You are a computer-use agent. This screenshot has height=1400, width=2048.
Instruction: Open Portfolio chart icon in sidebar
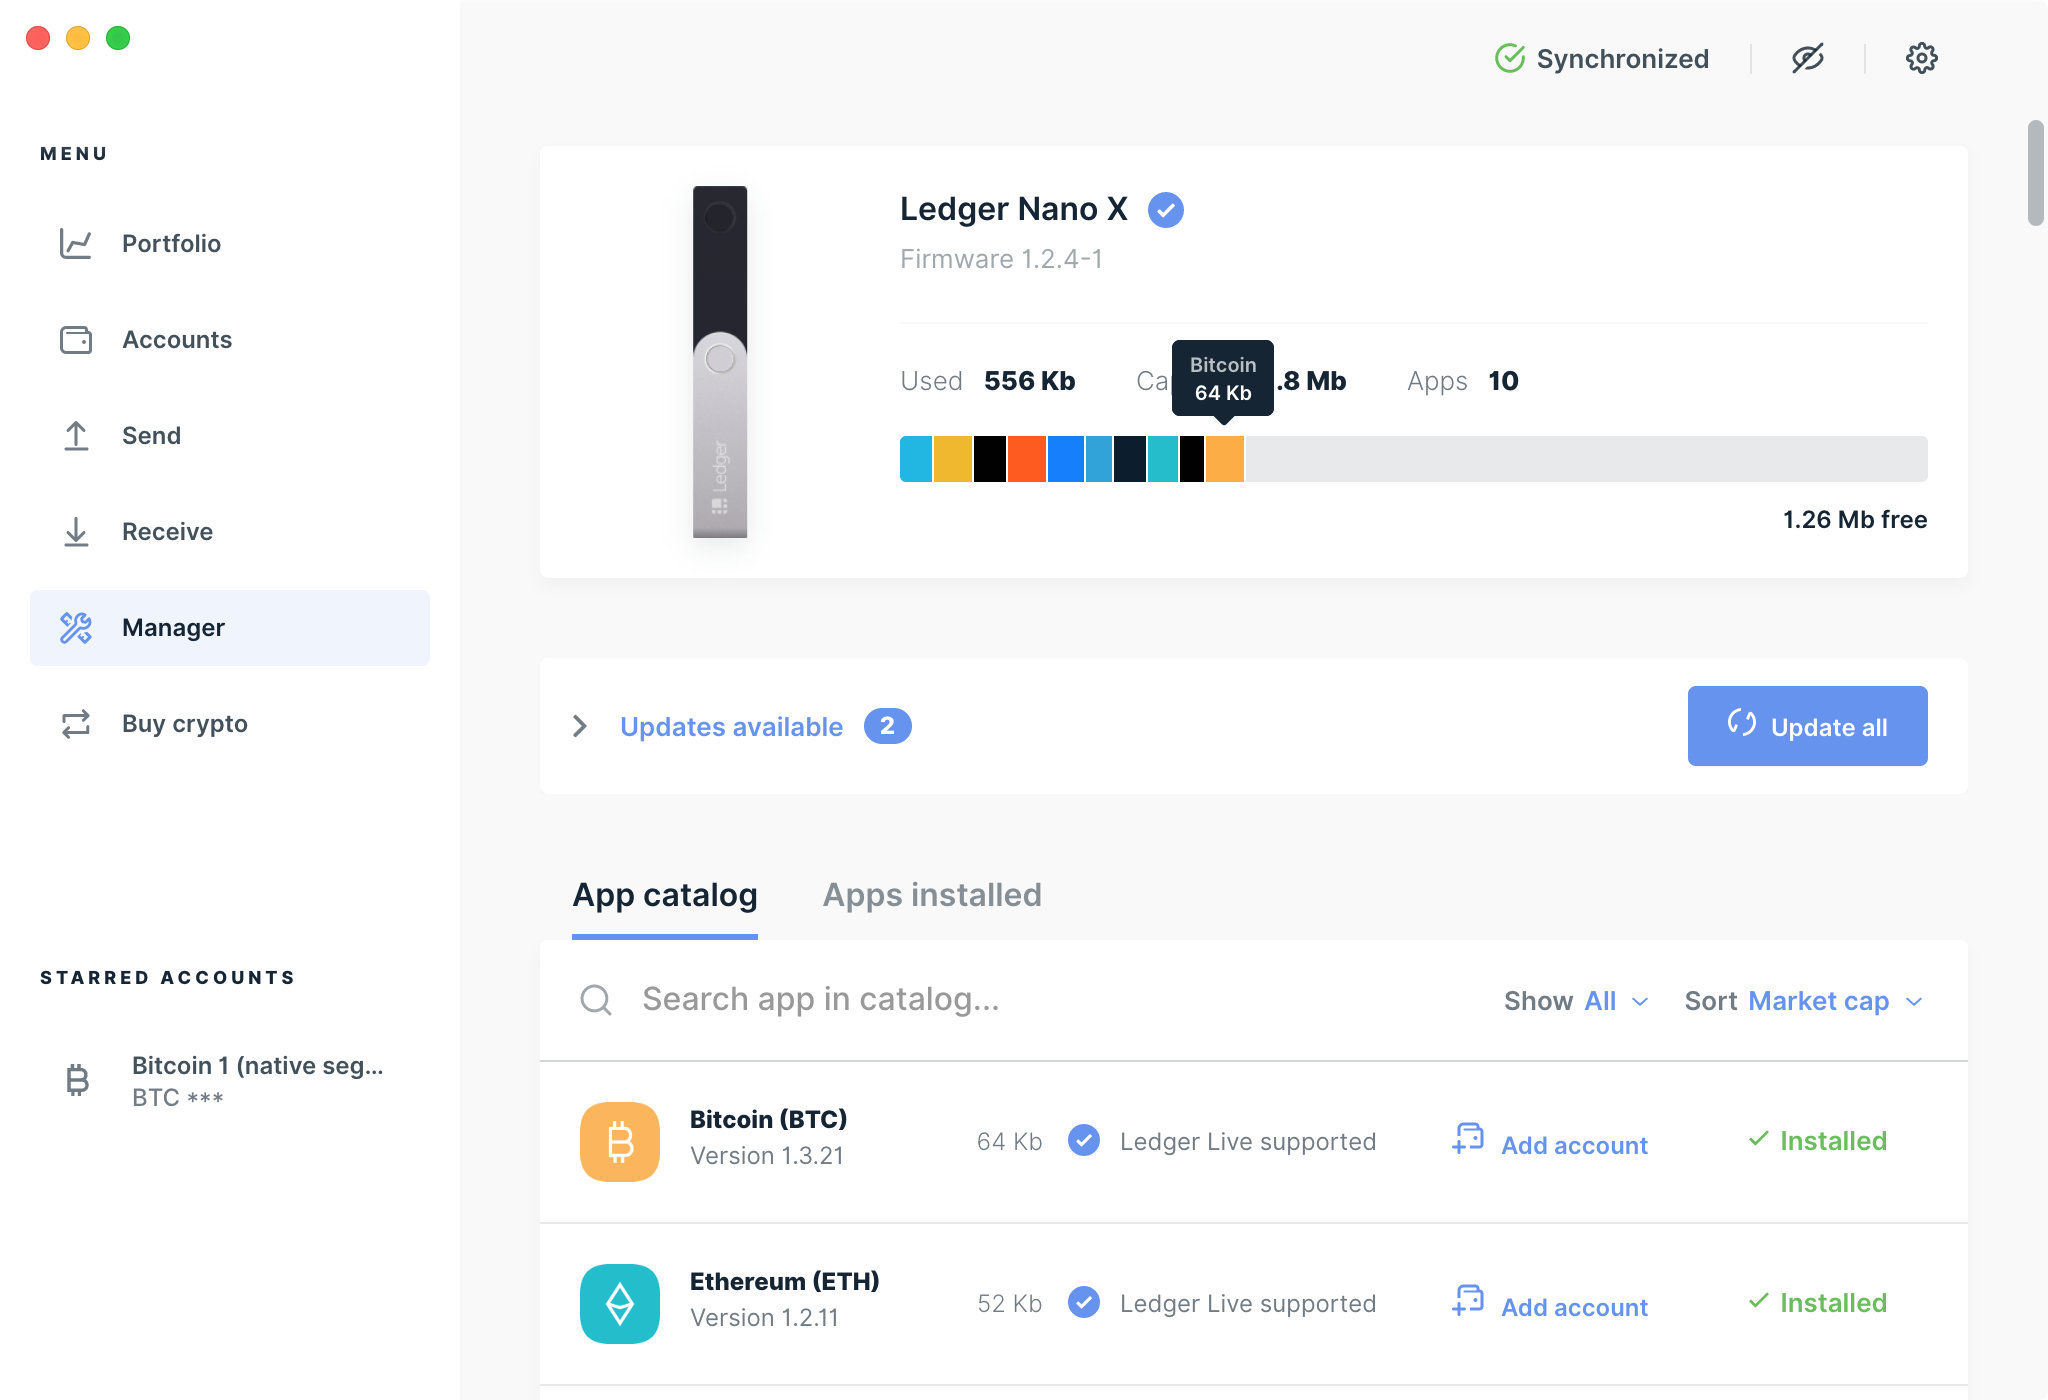(76, 243)
